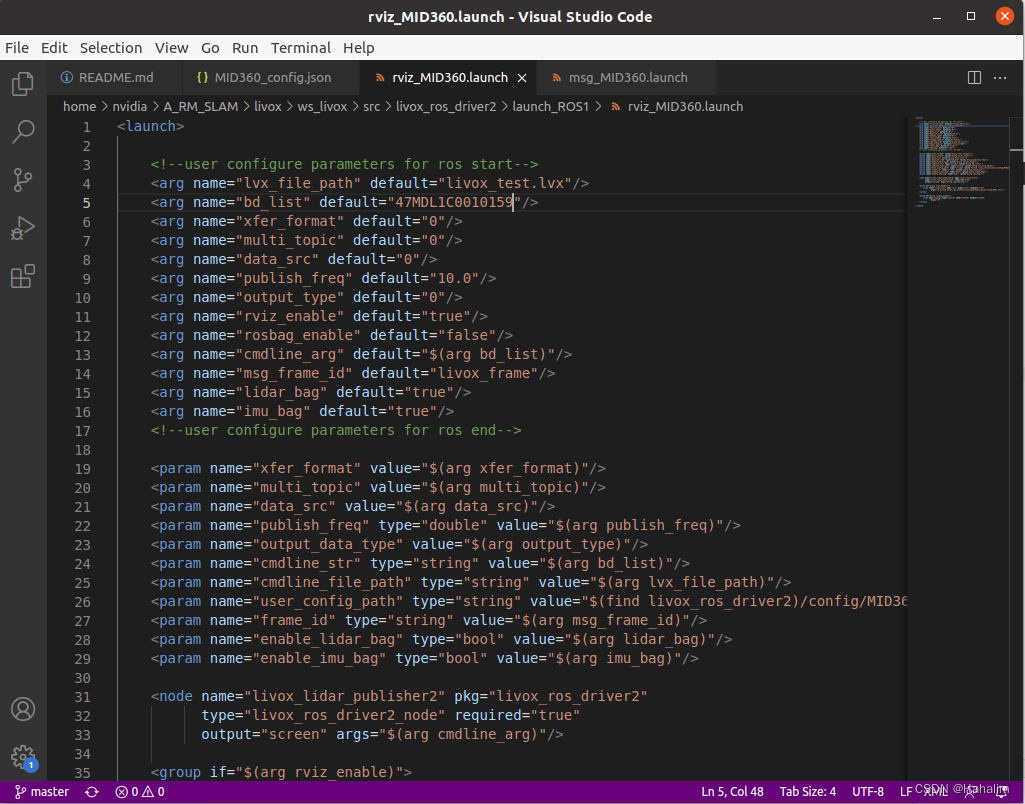Click Ln 5, Col 48 status item
The width and height of the screenshot is (1025, 804).
point(732,792)
